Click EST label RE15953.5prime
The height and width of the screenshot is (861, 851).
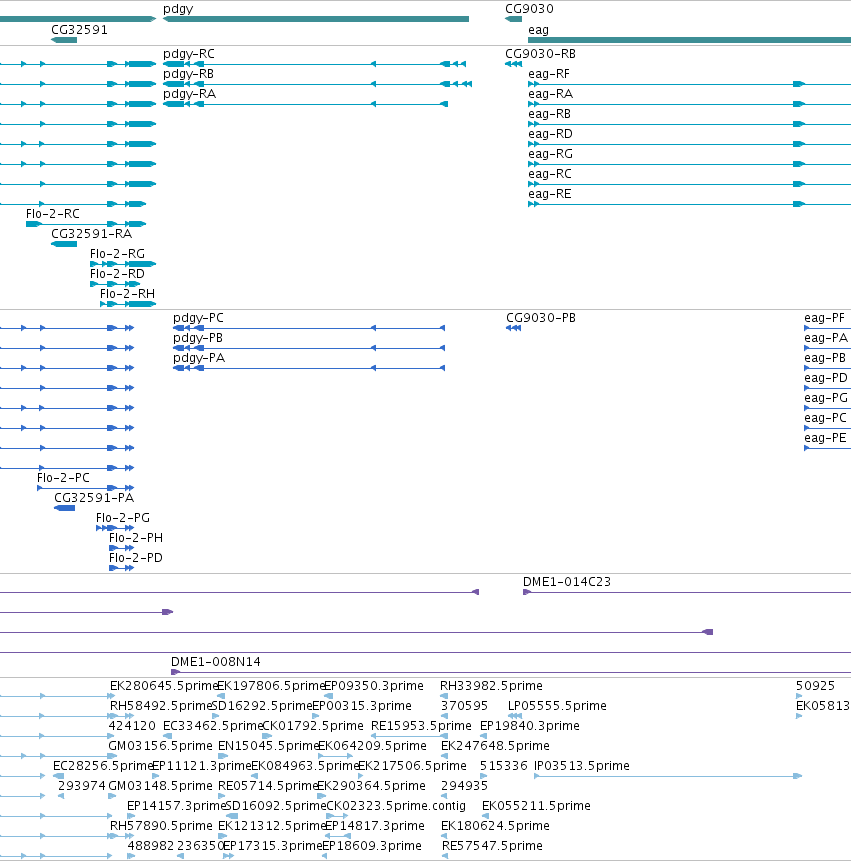point(421,726)
